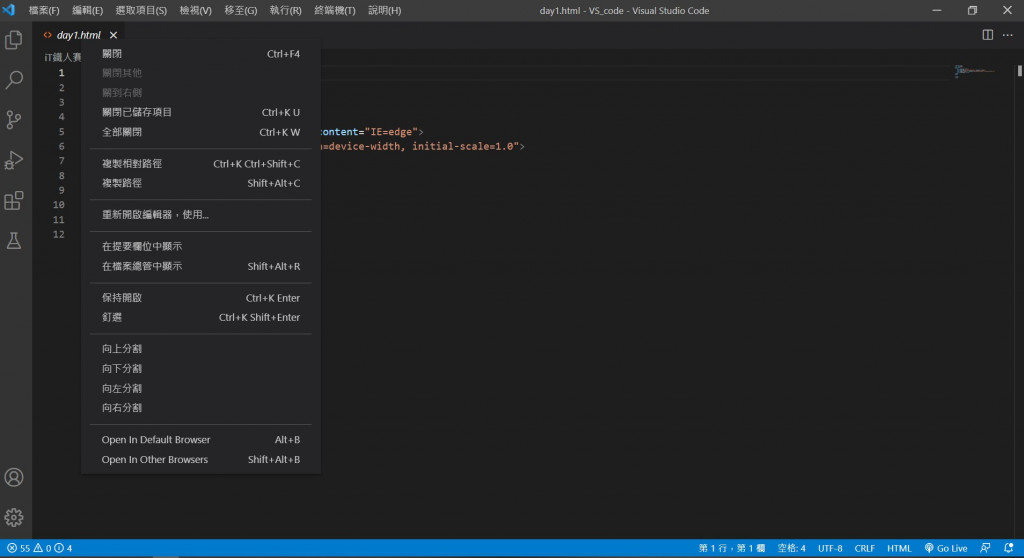Open the errors and warnings status indicator
1024x558 pixels.
(39, 548)
